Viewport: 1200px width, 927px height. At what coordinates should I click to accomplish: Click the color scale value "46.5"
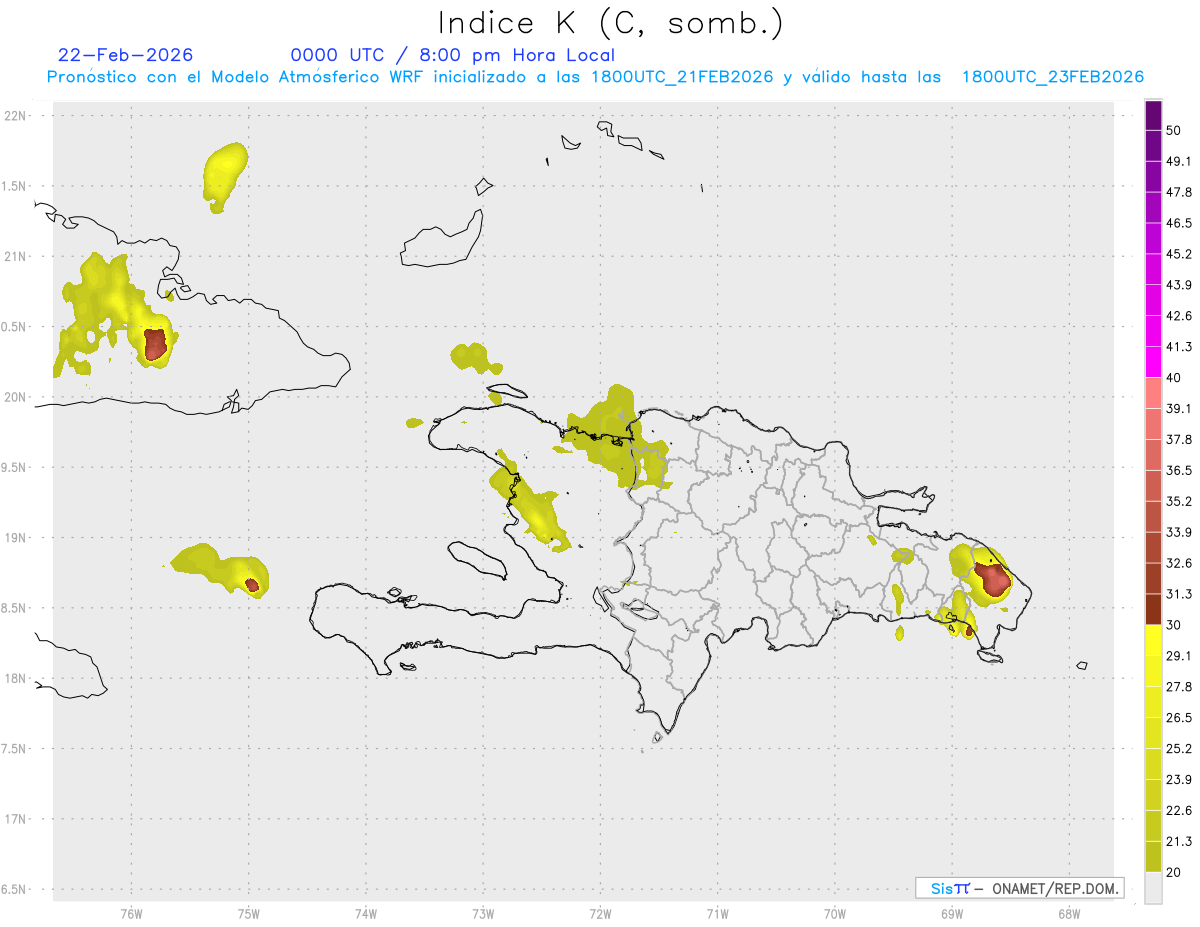tap(1179, 223)
